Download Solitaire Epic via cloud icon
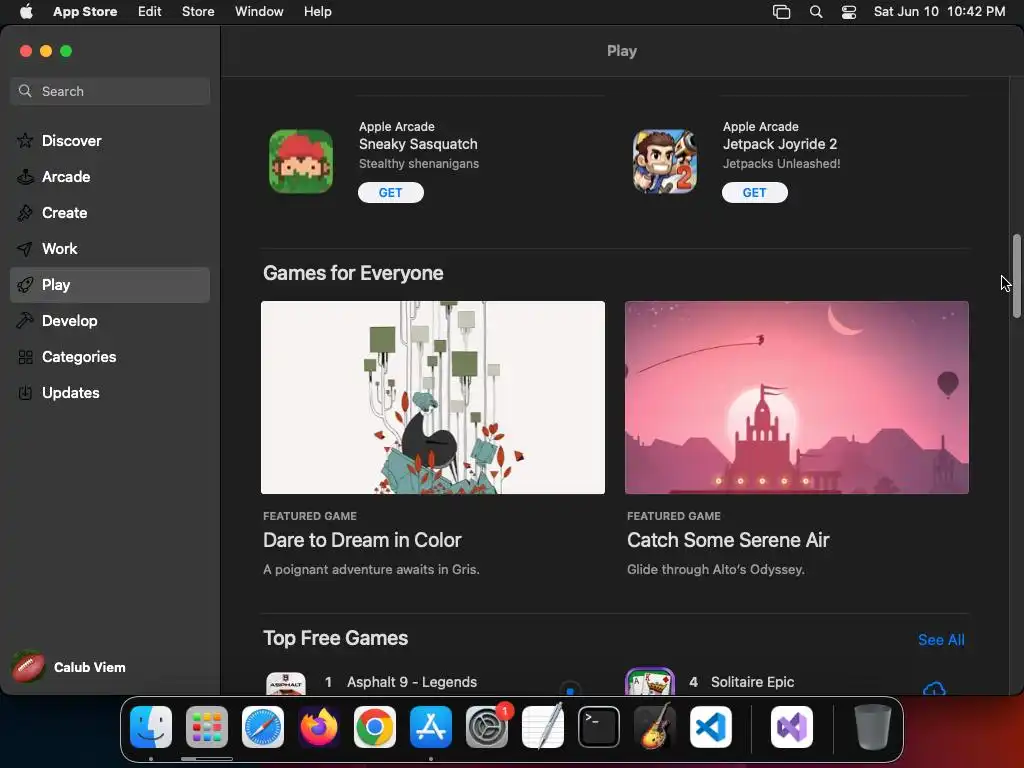 935,688
